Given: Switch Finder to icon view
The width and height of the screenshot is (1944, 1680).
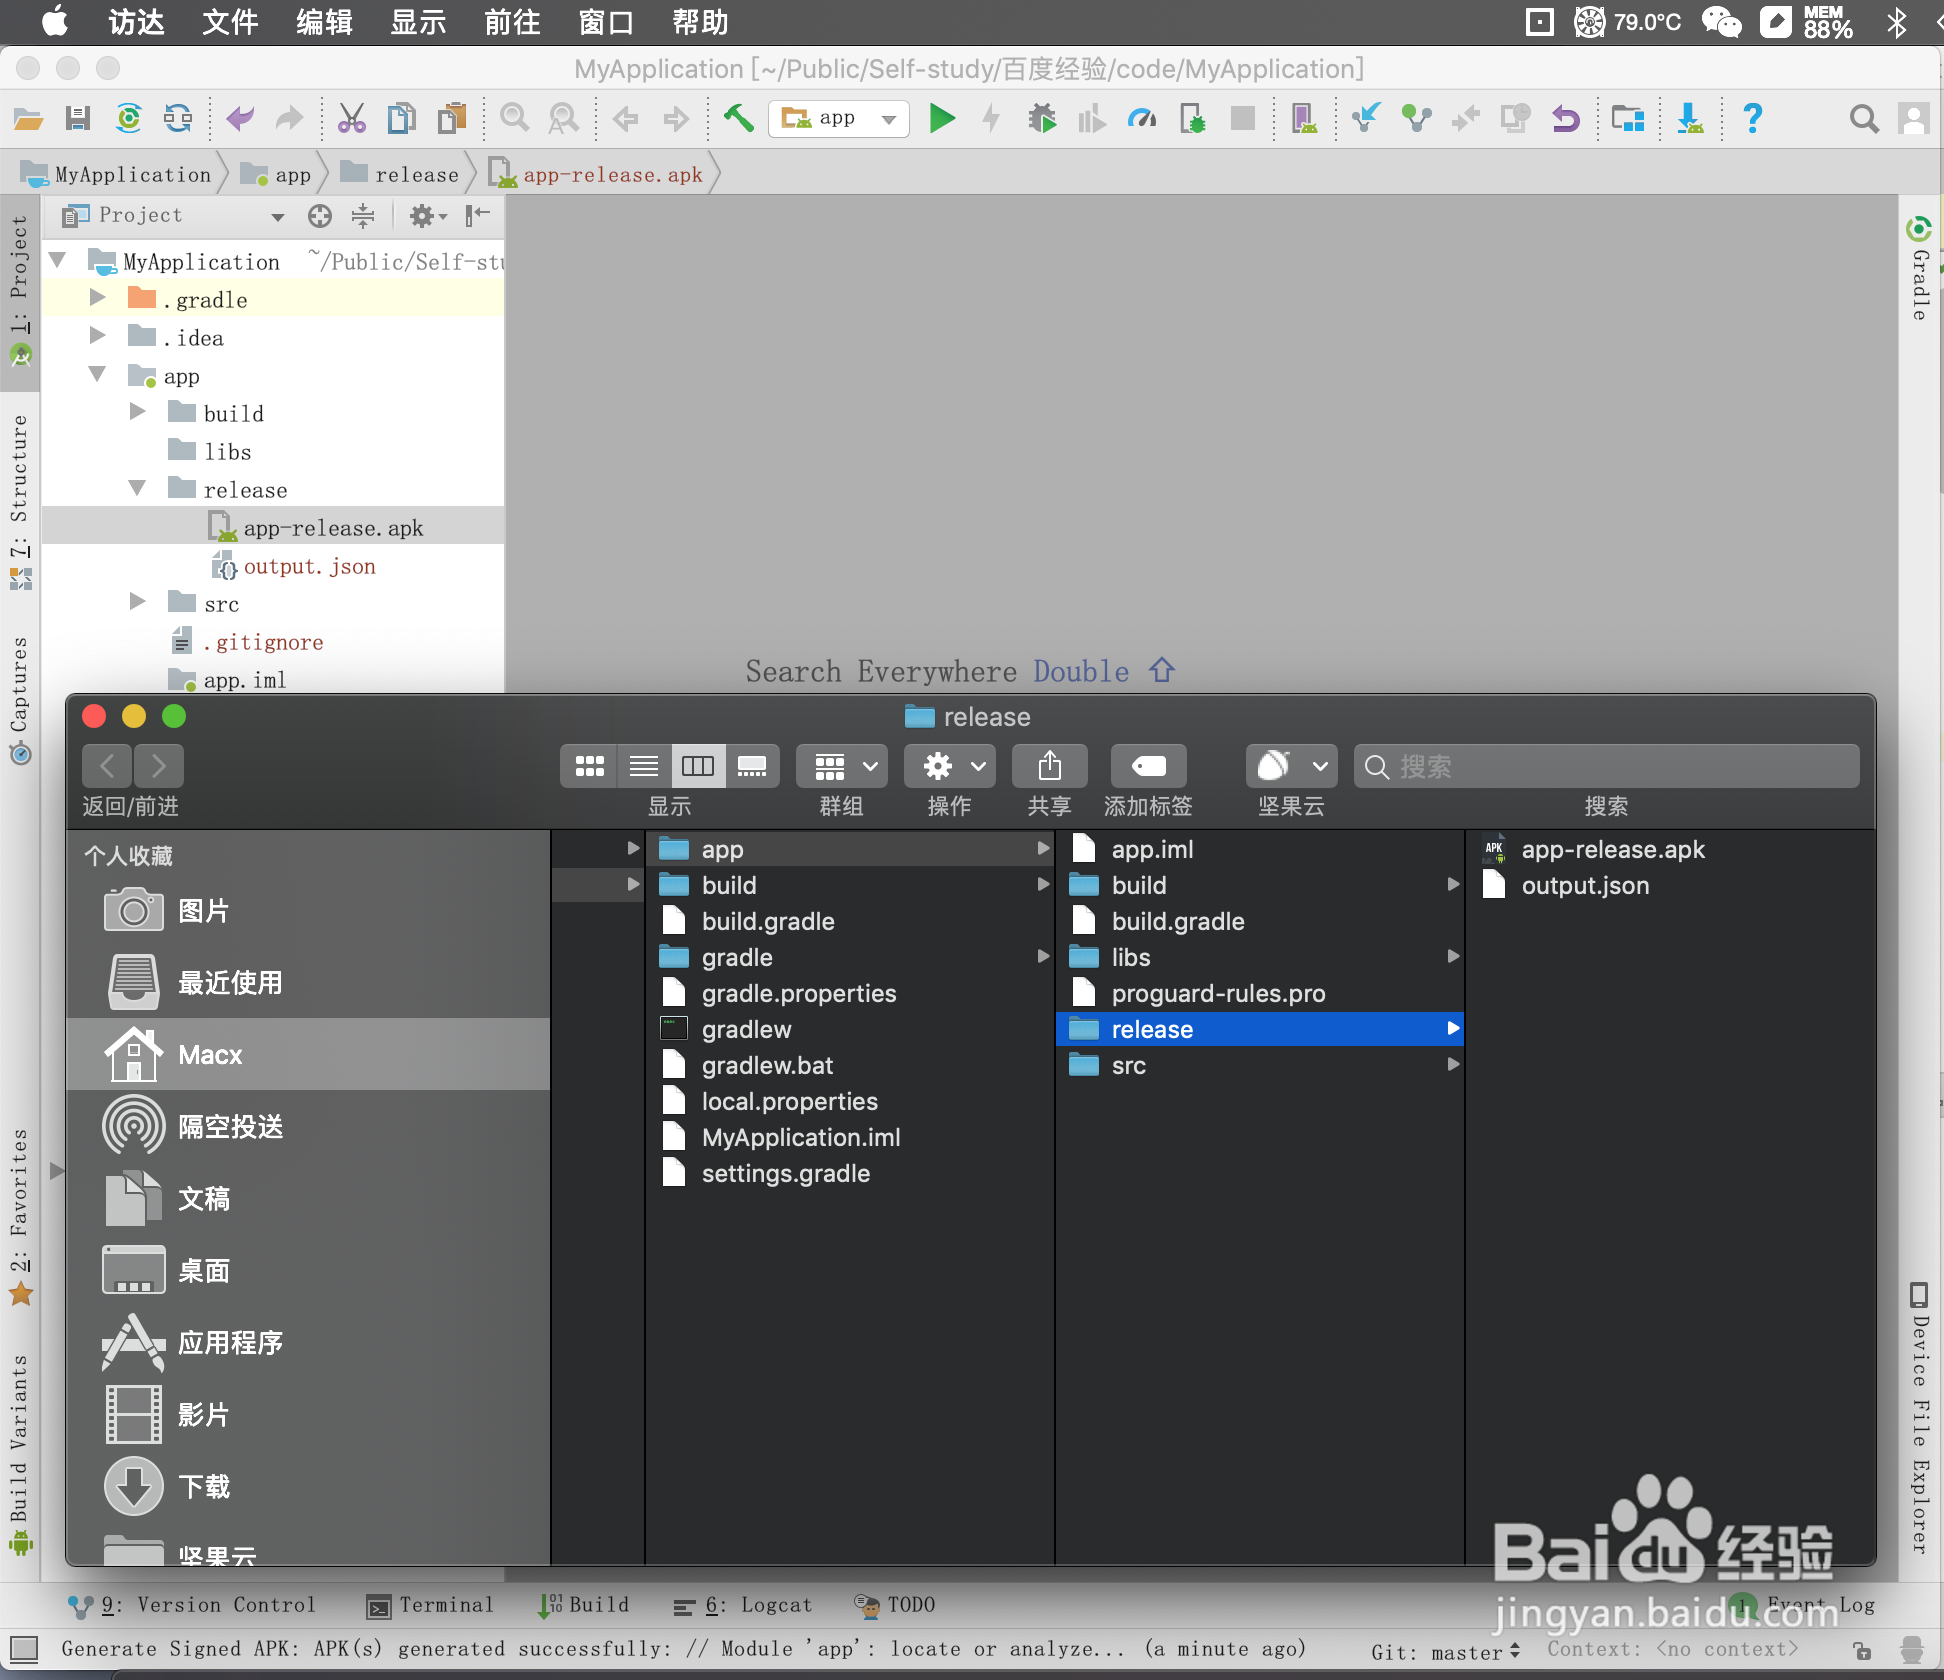Looking at the screenshot, I should click(x=589, y=767).
